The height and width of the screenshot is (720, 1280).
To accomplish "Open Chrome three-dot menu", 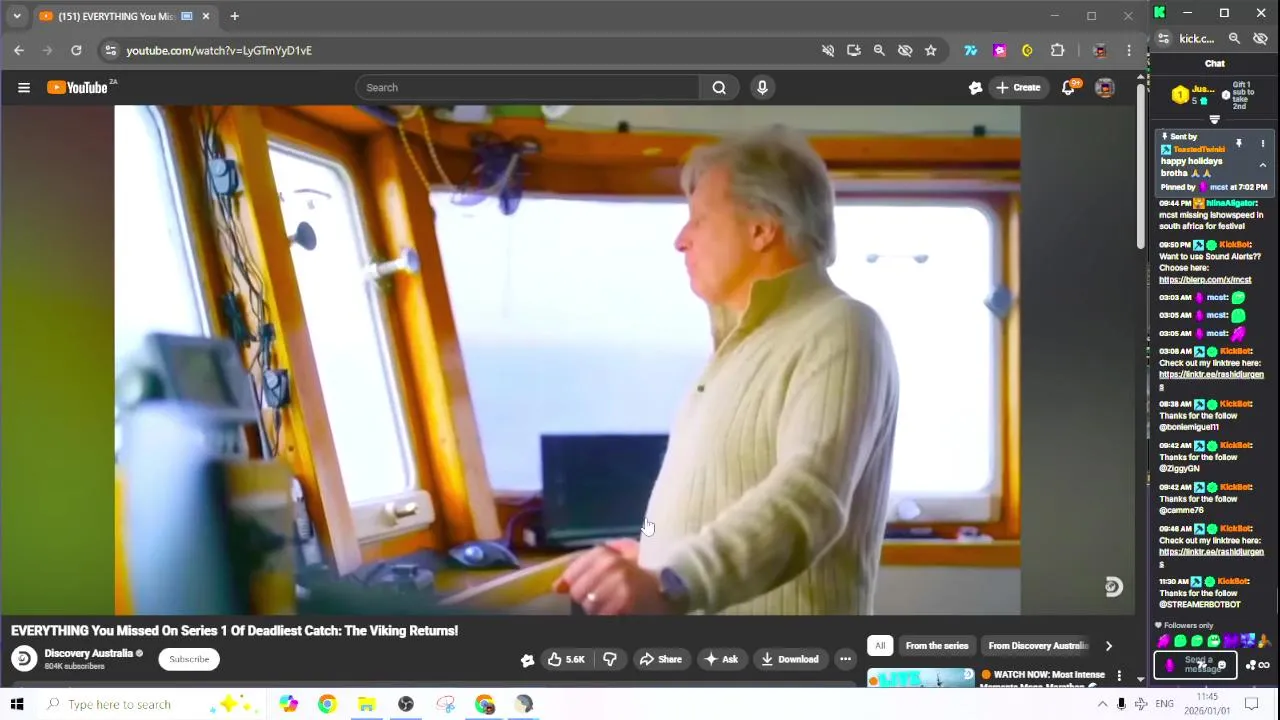I will pyautogui.click(x=1129, y=50).
